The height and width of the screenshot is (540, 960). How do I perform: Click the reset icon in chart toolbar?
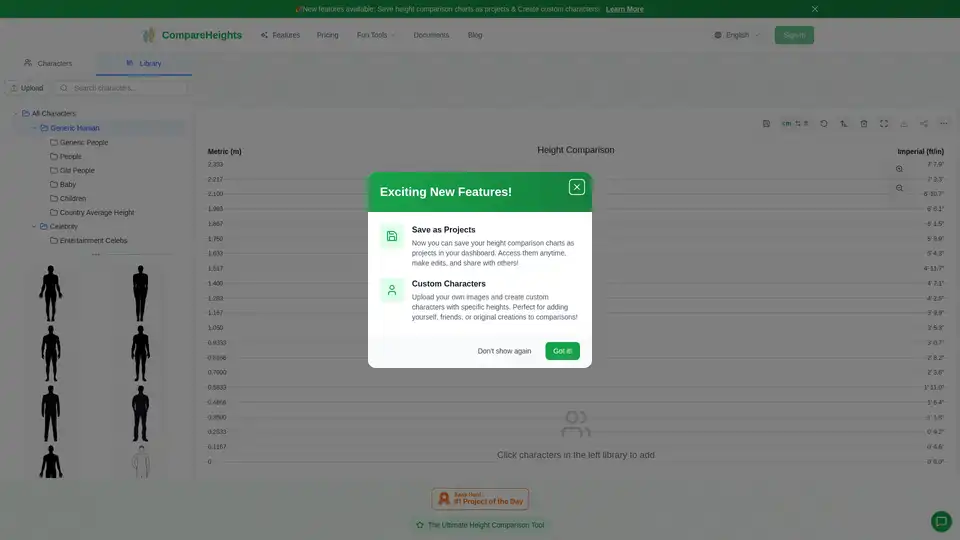(824, 124)
